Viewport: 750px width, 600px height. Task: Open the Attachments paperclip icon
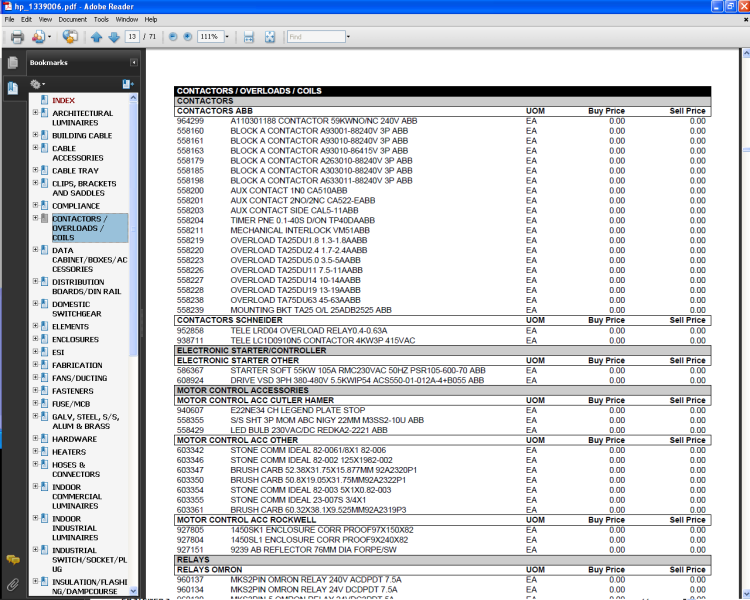pyautogui.click(x=13, y=584)
